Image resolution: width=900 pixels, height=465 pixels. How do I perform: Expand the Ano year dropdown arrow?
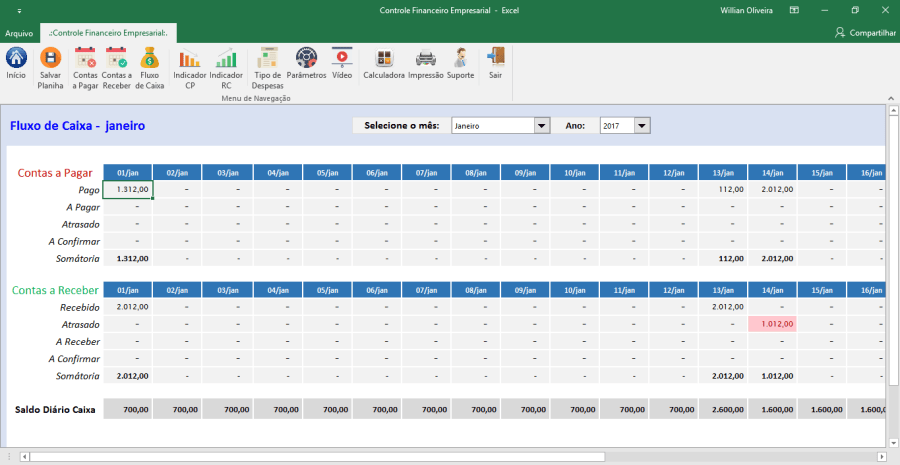642,126
